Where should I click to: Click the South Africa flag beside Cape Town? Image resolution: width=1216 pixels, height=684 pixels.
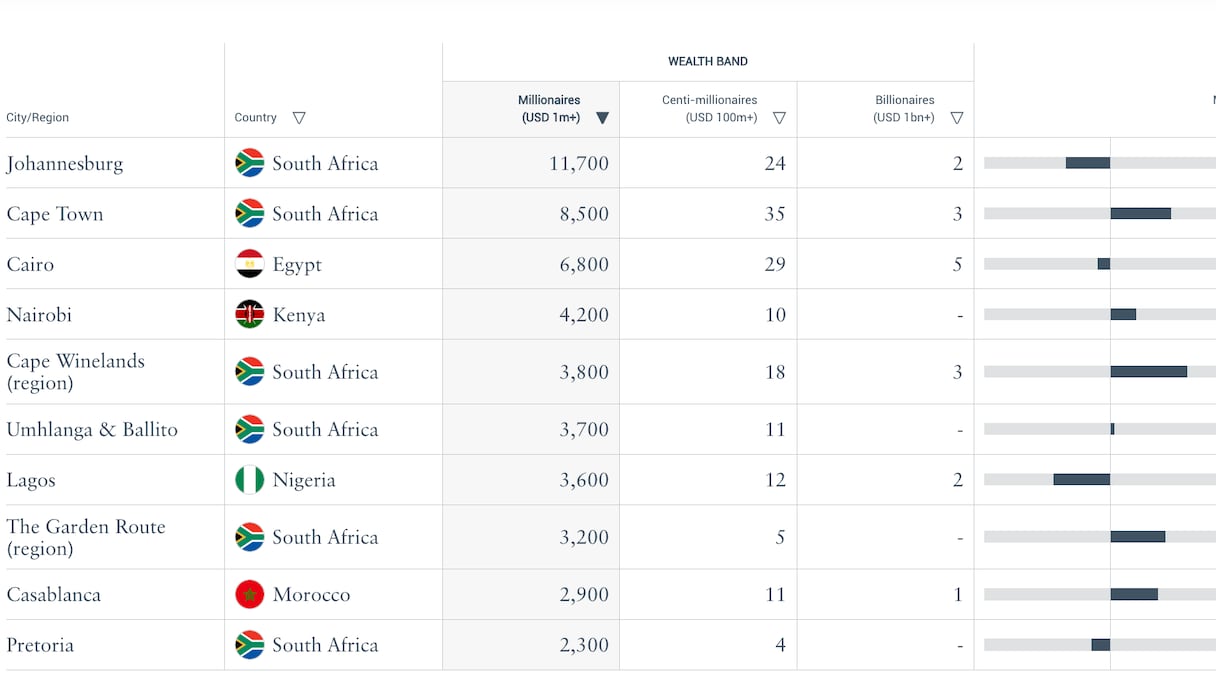[249, 214]
